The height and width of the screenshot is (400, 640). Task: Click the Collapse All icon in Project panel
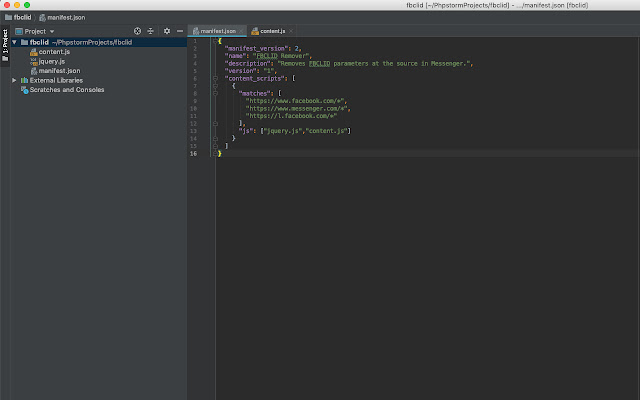(152, 31)
